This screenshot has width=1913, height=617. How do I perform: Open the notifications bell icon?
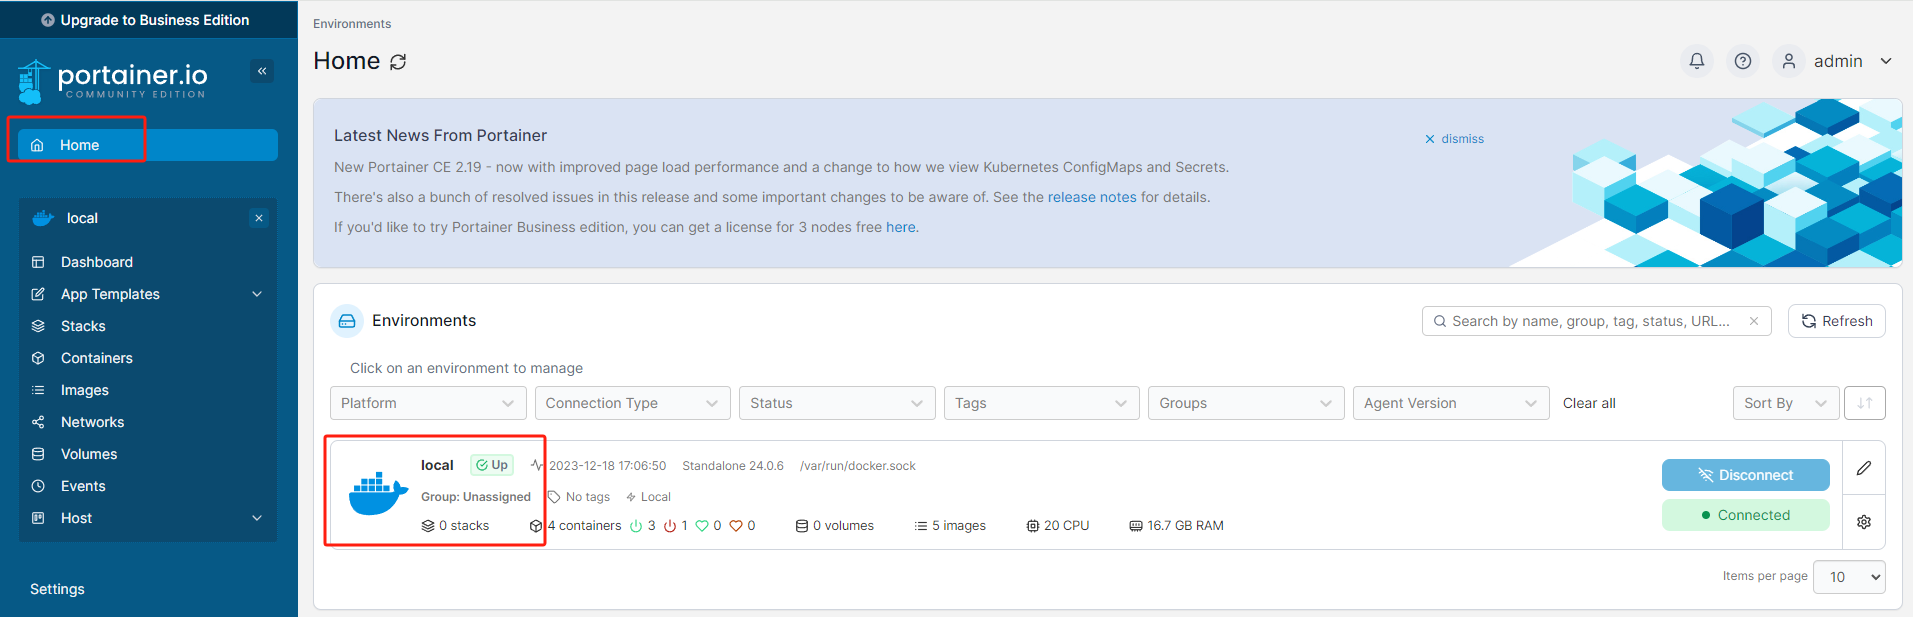[x=1697, y=61]
